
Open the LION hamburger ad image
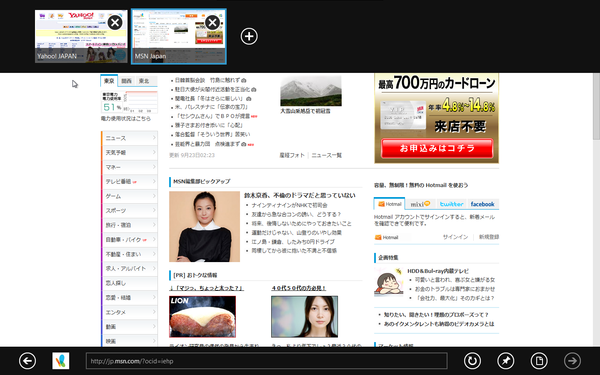pos(202,316)
